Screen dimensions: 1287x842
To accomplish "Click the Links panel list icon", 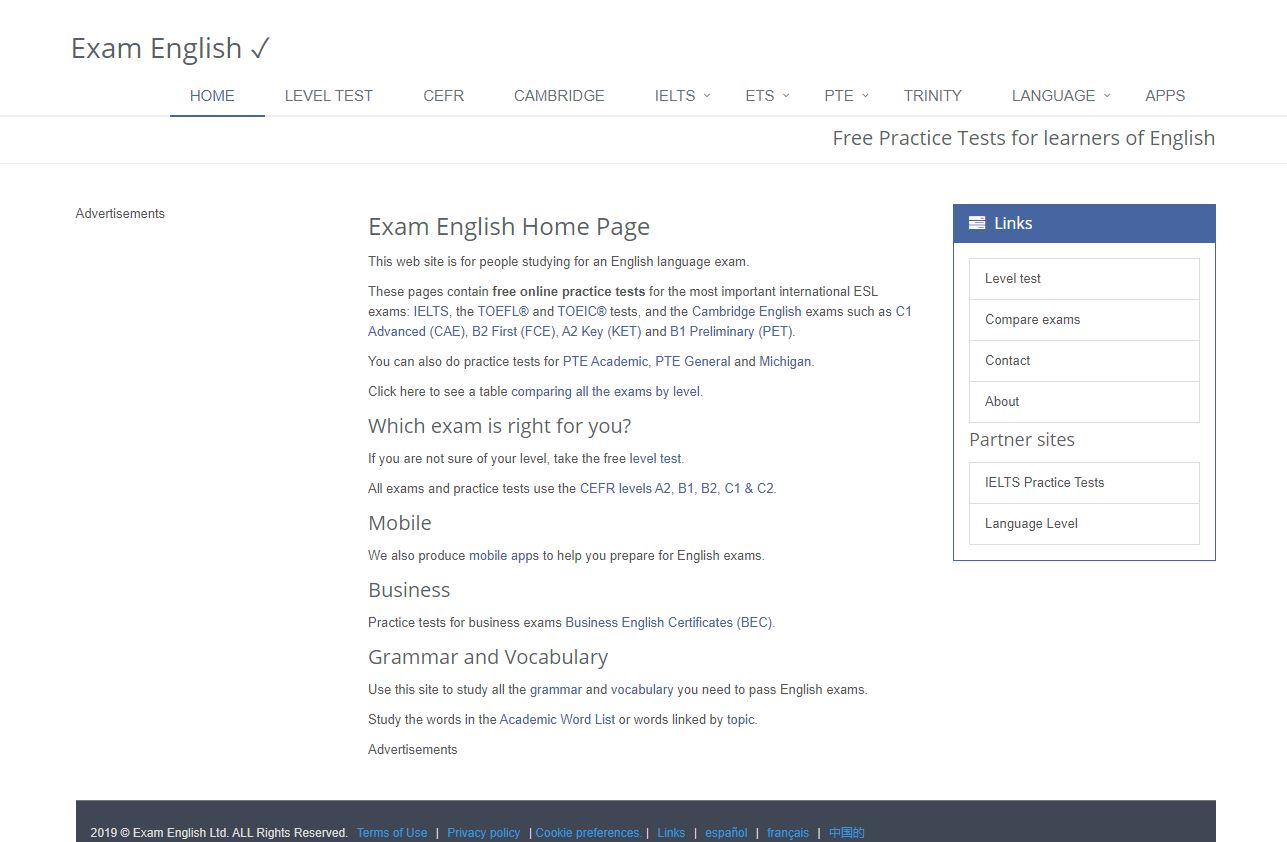I will (x=977, y=223).
